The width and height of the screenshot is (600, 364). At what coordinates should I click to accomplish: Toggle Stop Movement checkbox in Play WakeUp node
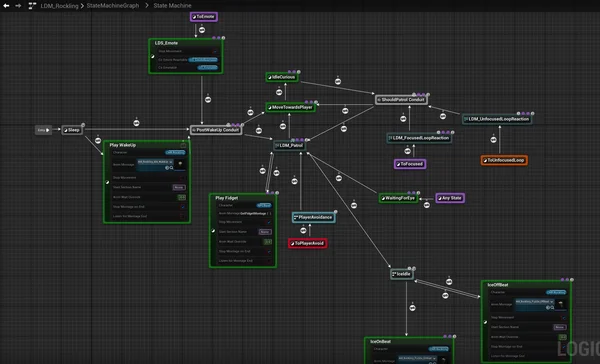click(x=183, y=178)
